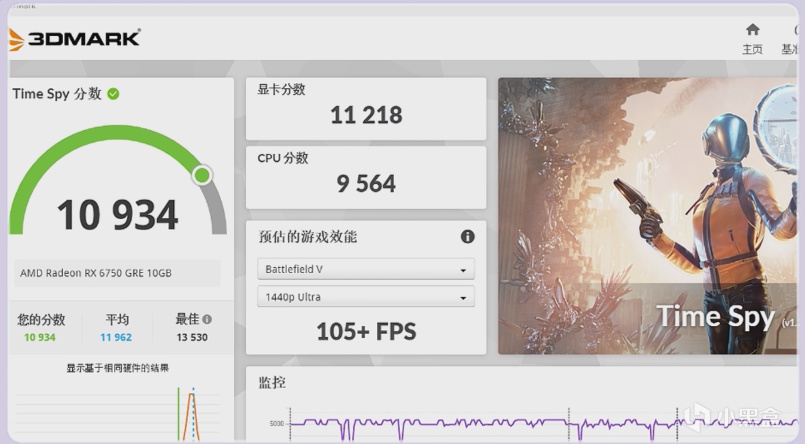The width and height of the screenshot is (805, 444).
Task: Click the 显卡分数 label
Action: pyautogui.click(x=281, y=89)
